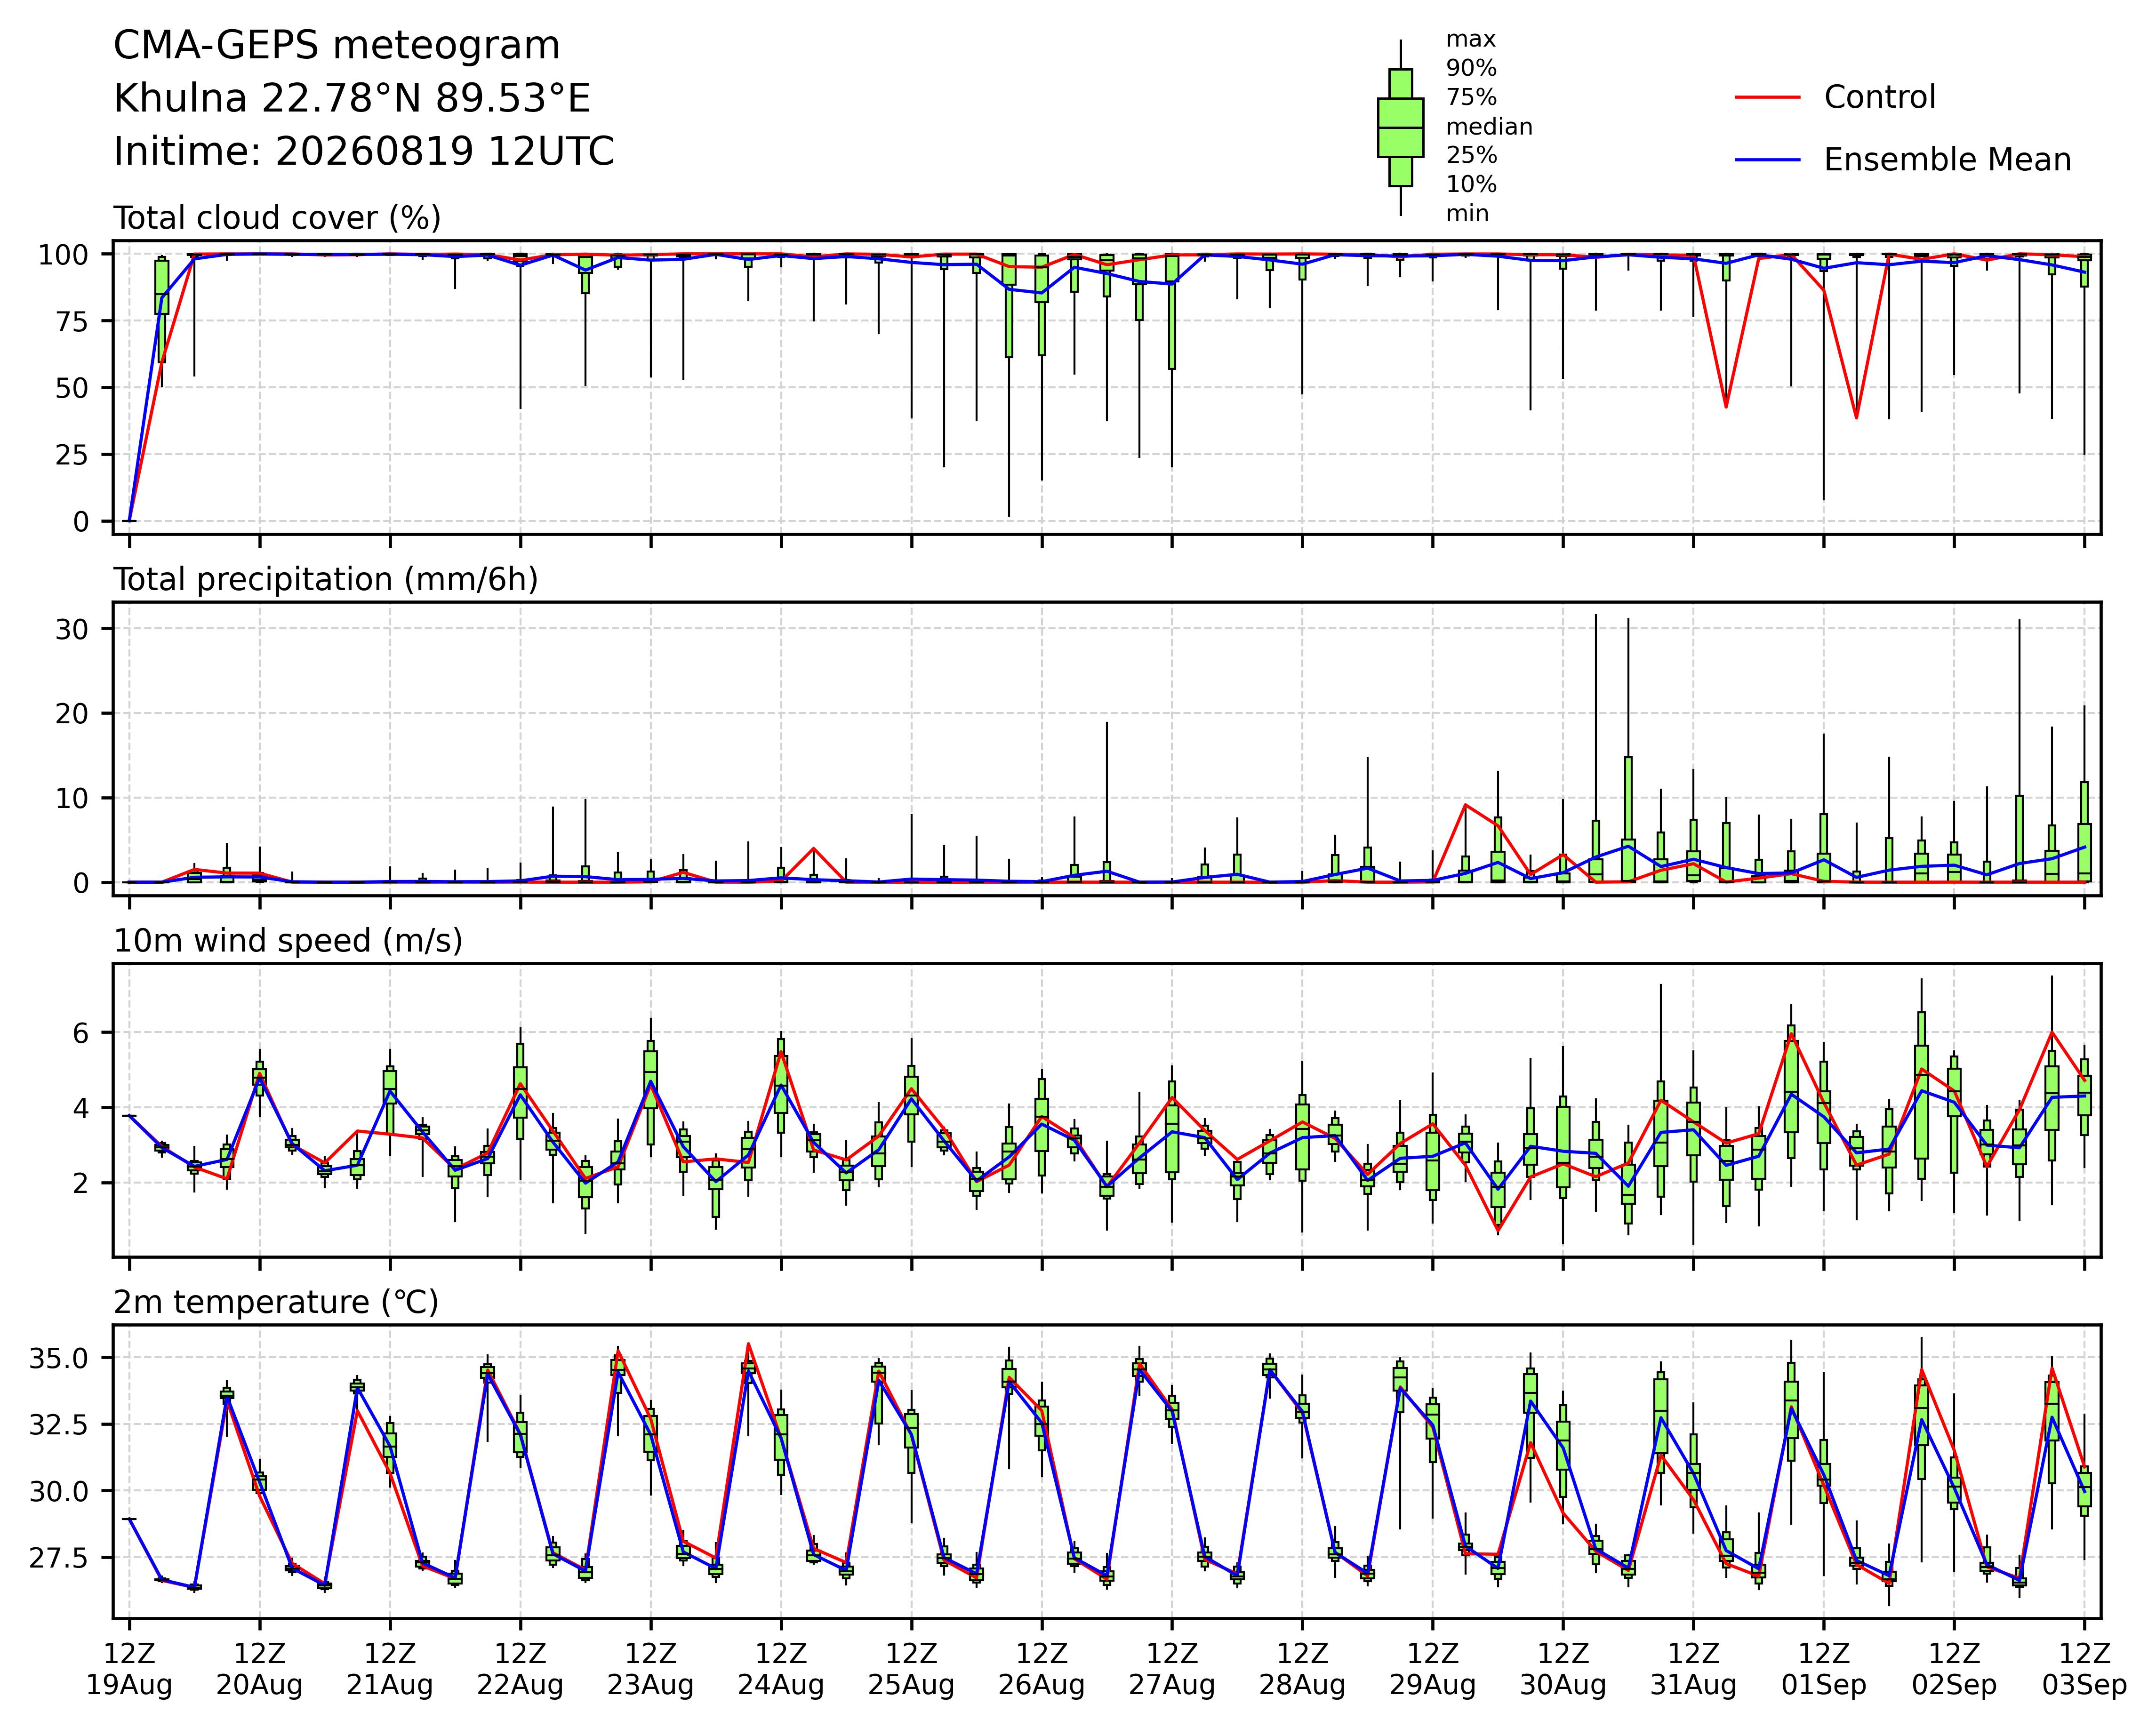This screenshot has height=1728, width=2156.
Task: Click the median label in legend
Action: coord(1489,127)
